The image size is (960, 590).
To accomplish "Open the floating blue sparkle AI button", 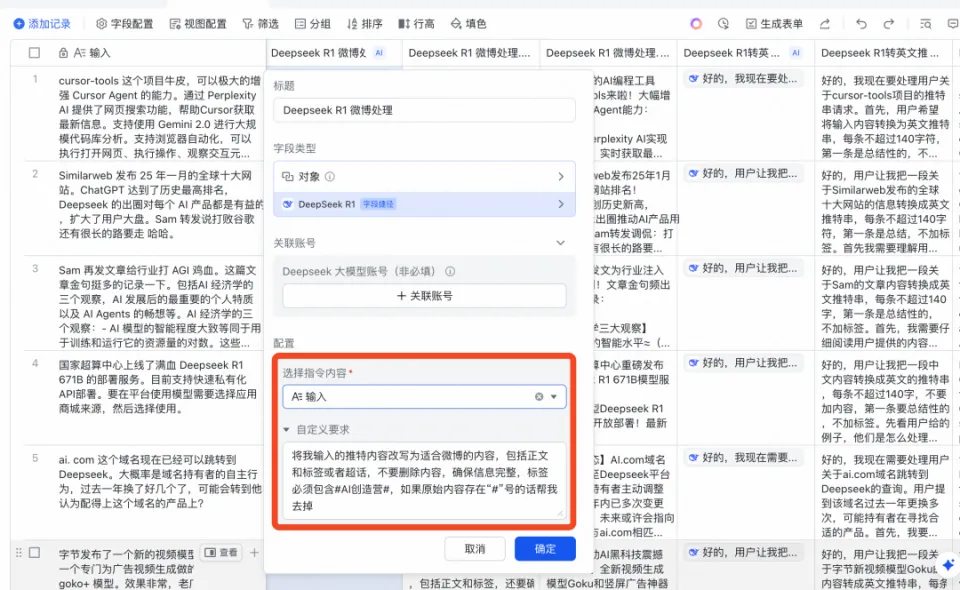I will 948,564.
